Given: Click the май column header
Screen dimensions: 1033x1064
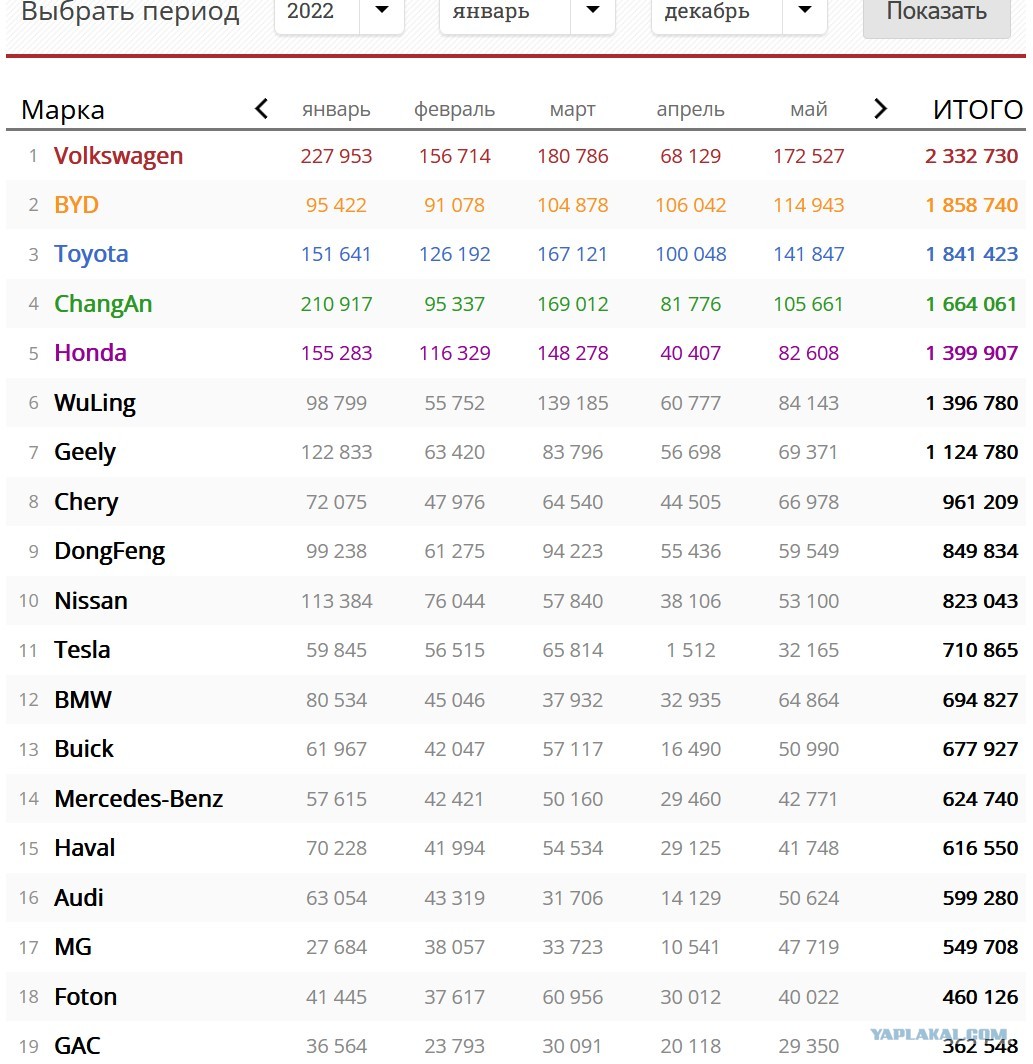Looking at the screenshot, I should pos(808,109).
